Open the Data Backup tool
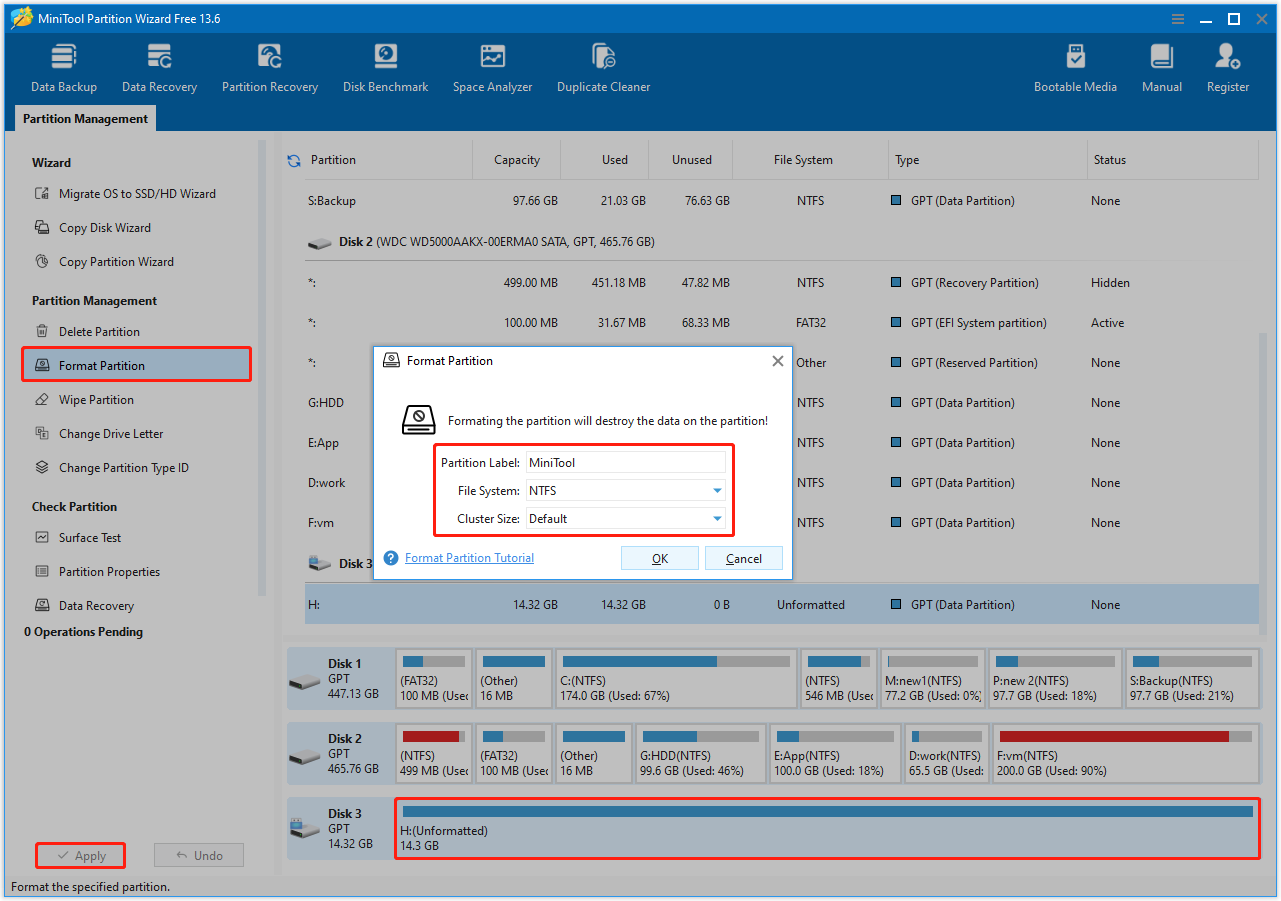 (x=64, y=68)
